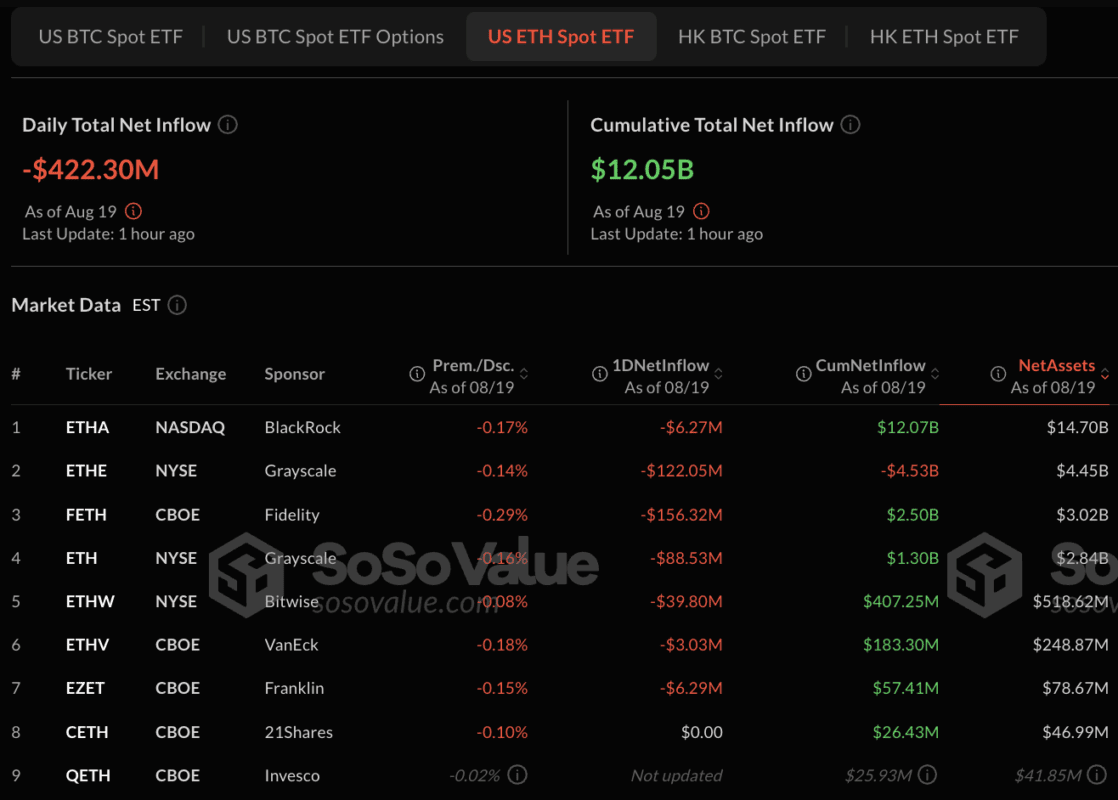The height and width of the screenshot is (800, 1118).
Task: Click Franklin sponsor cell
Action: pos(294,688)
